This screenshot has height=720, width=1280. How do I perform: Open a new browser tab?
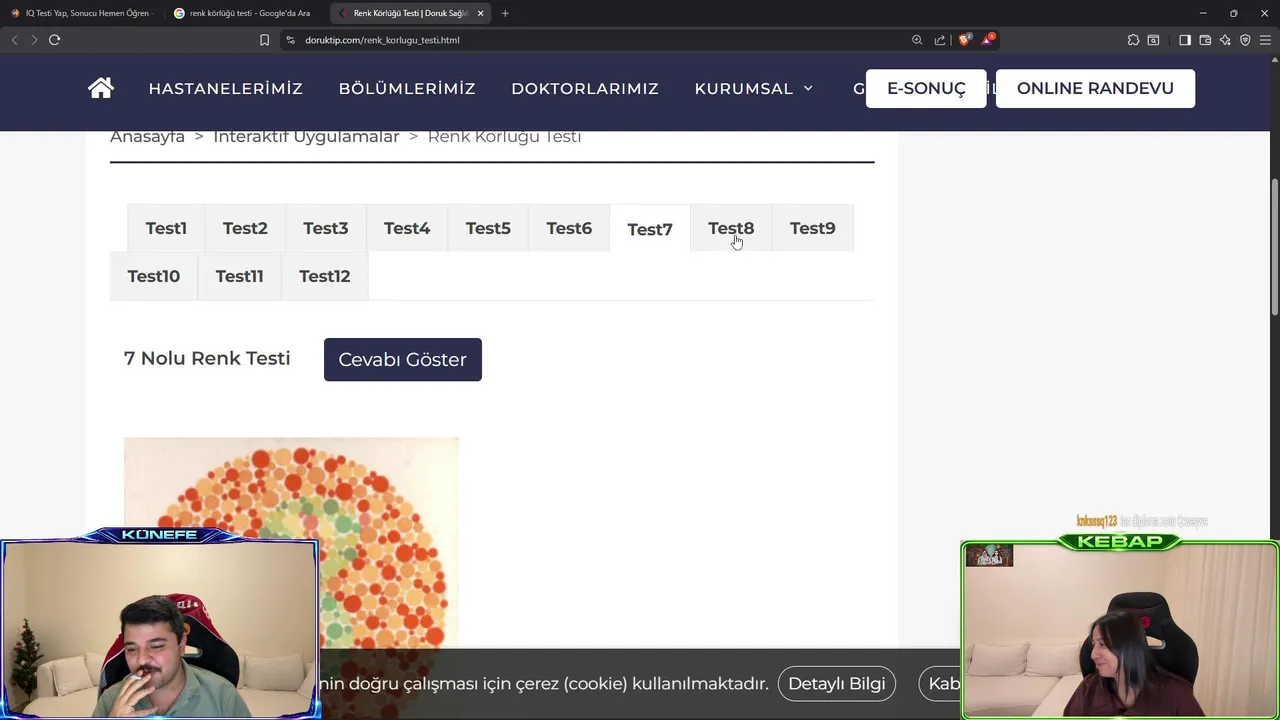coord(505,13)
